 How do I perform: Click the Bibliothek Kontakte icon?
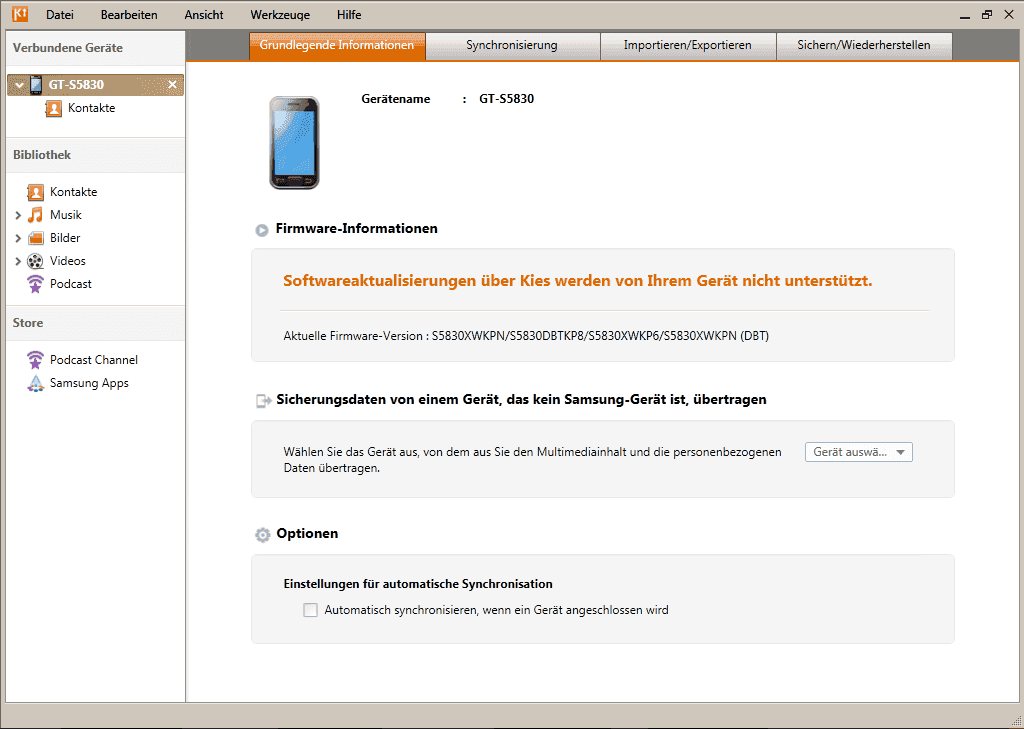[x=35, y=192]
